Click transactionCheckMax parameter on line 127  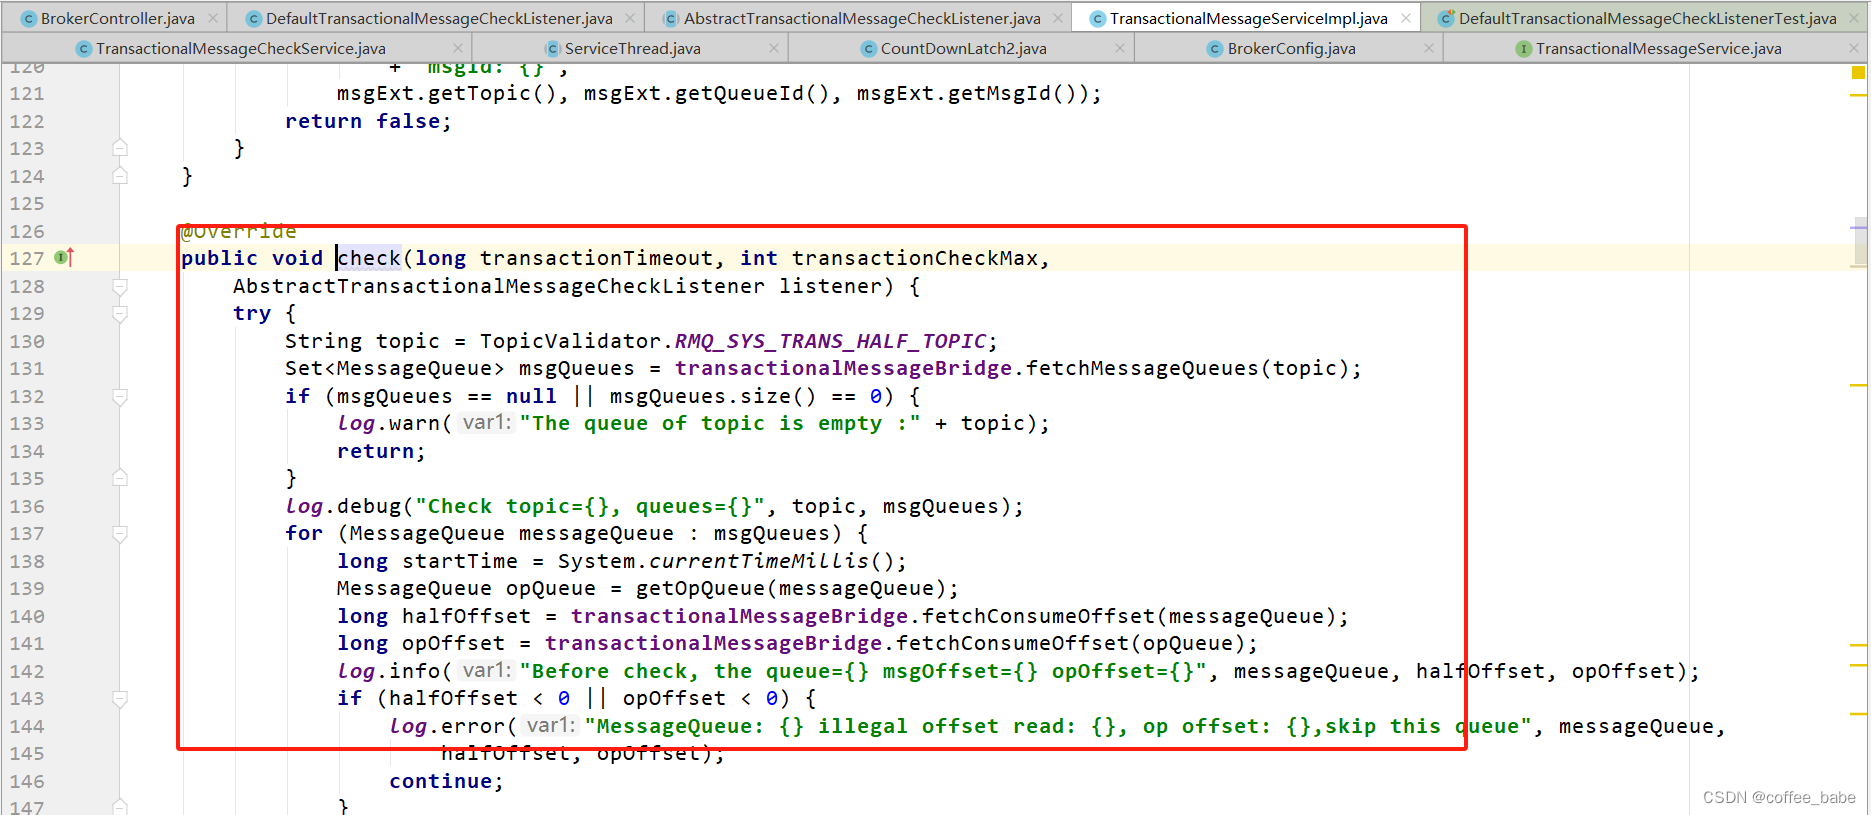coord(914,258)
